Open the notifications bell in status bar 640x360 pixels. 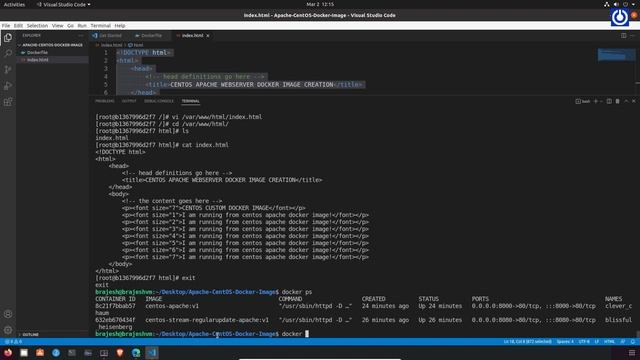coord(633,342)
